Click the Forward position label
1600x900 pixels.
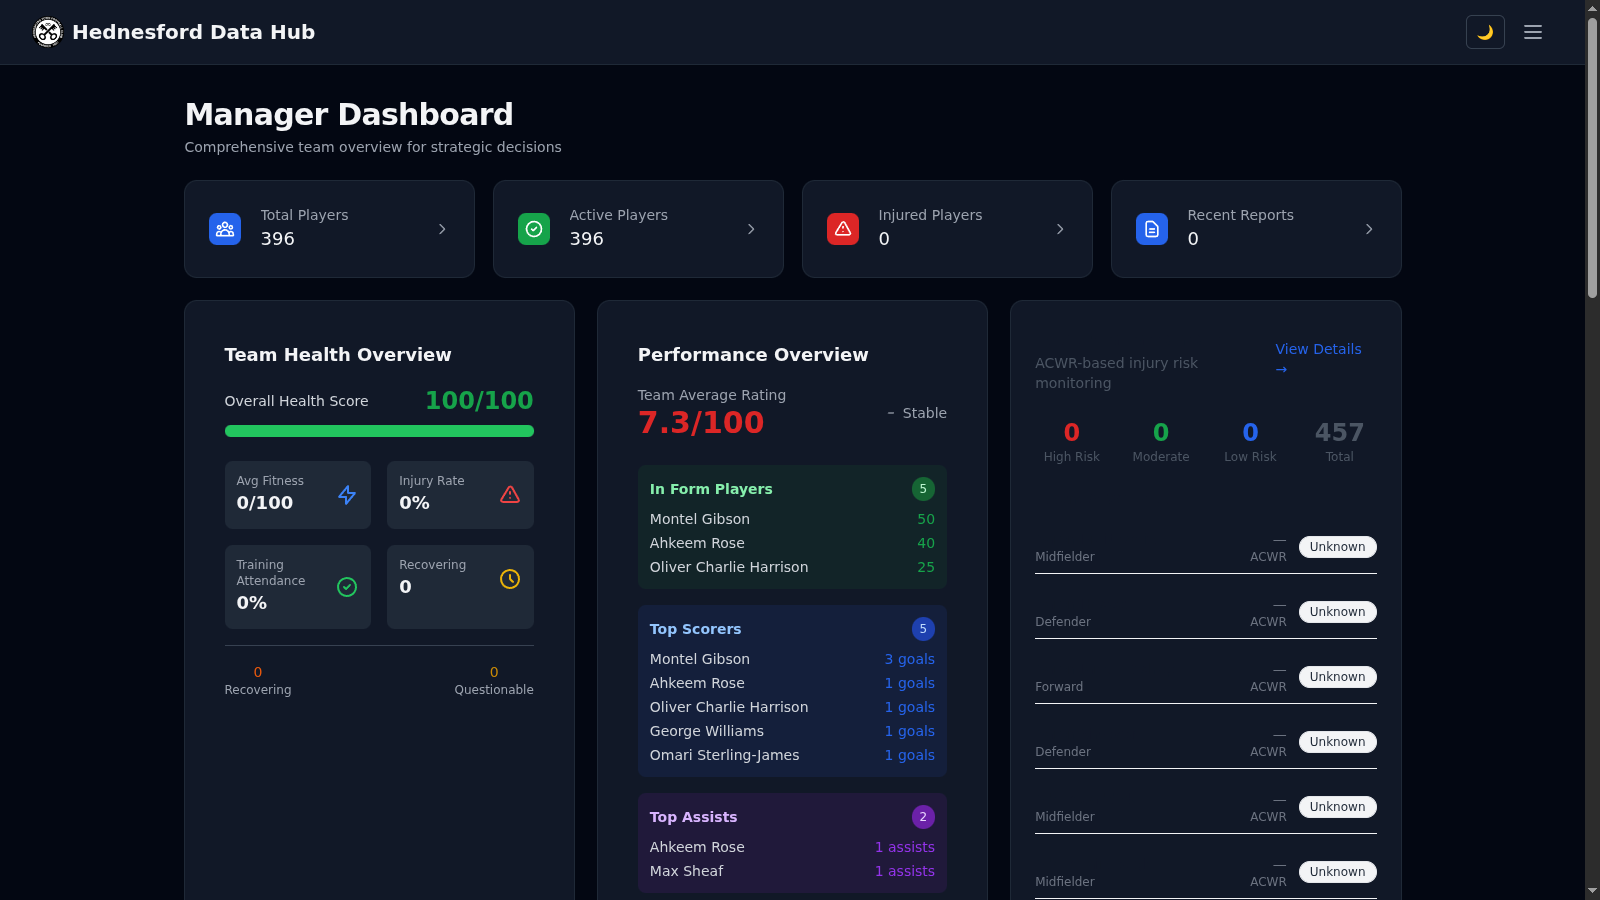[1059, 687]
